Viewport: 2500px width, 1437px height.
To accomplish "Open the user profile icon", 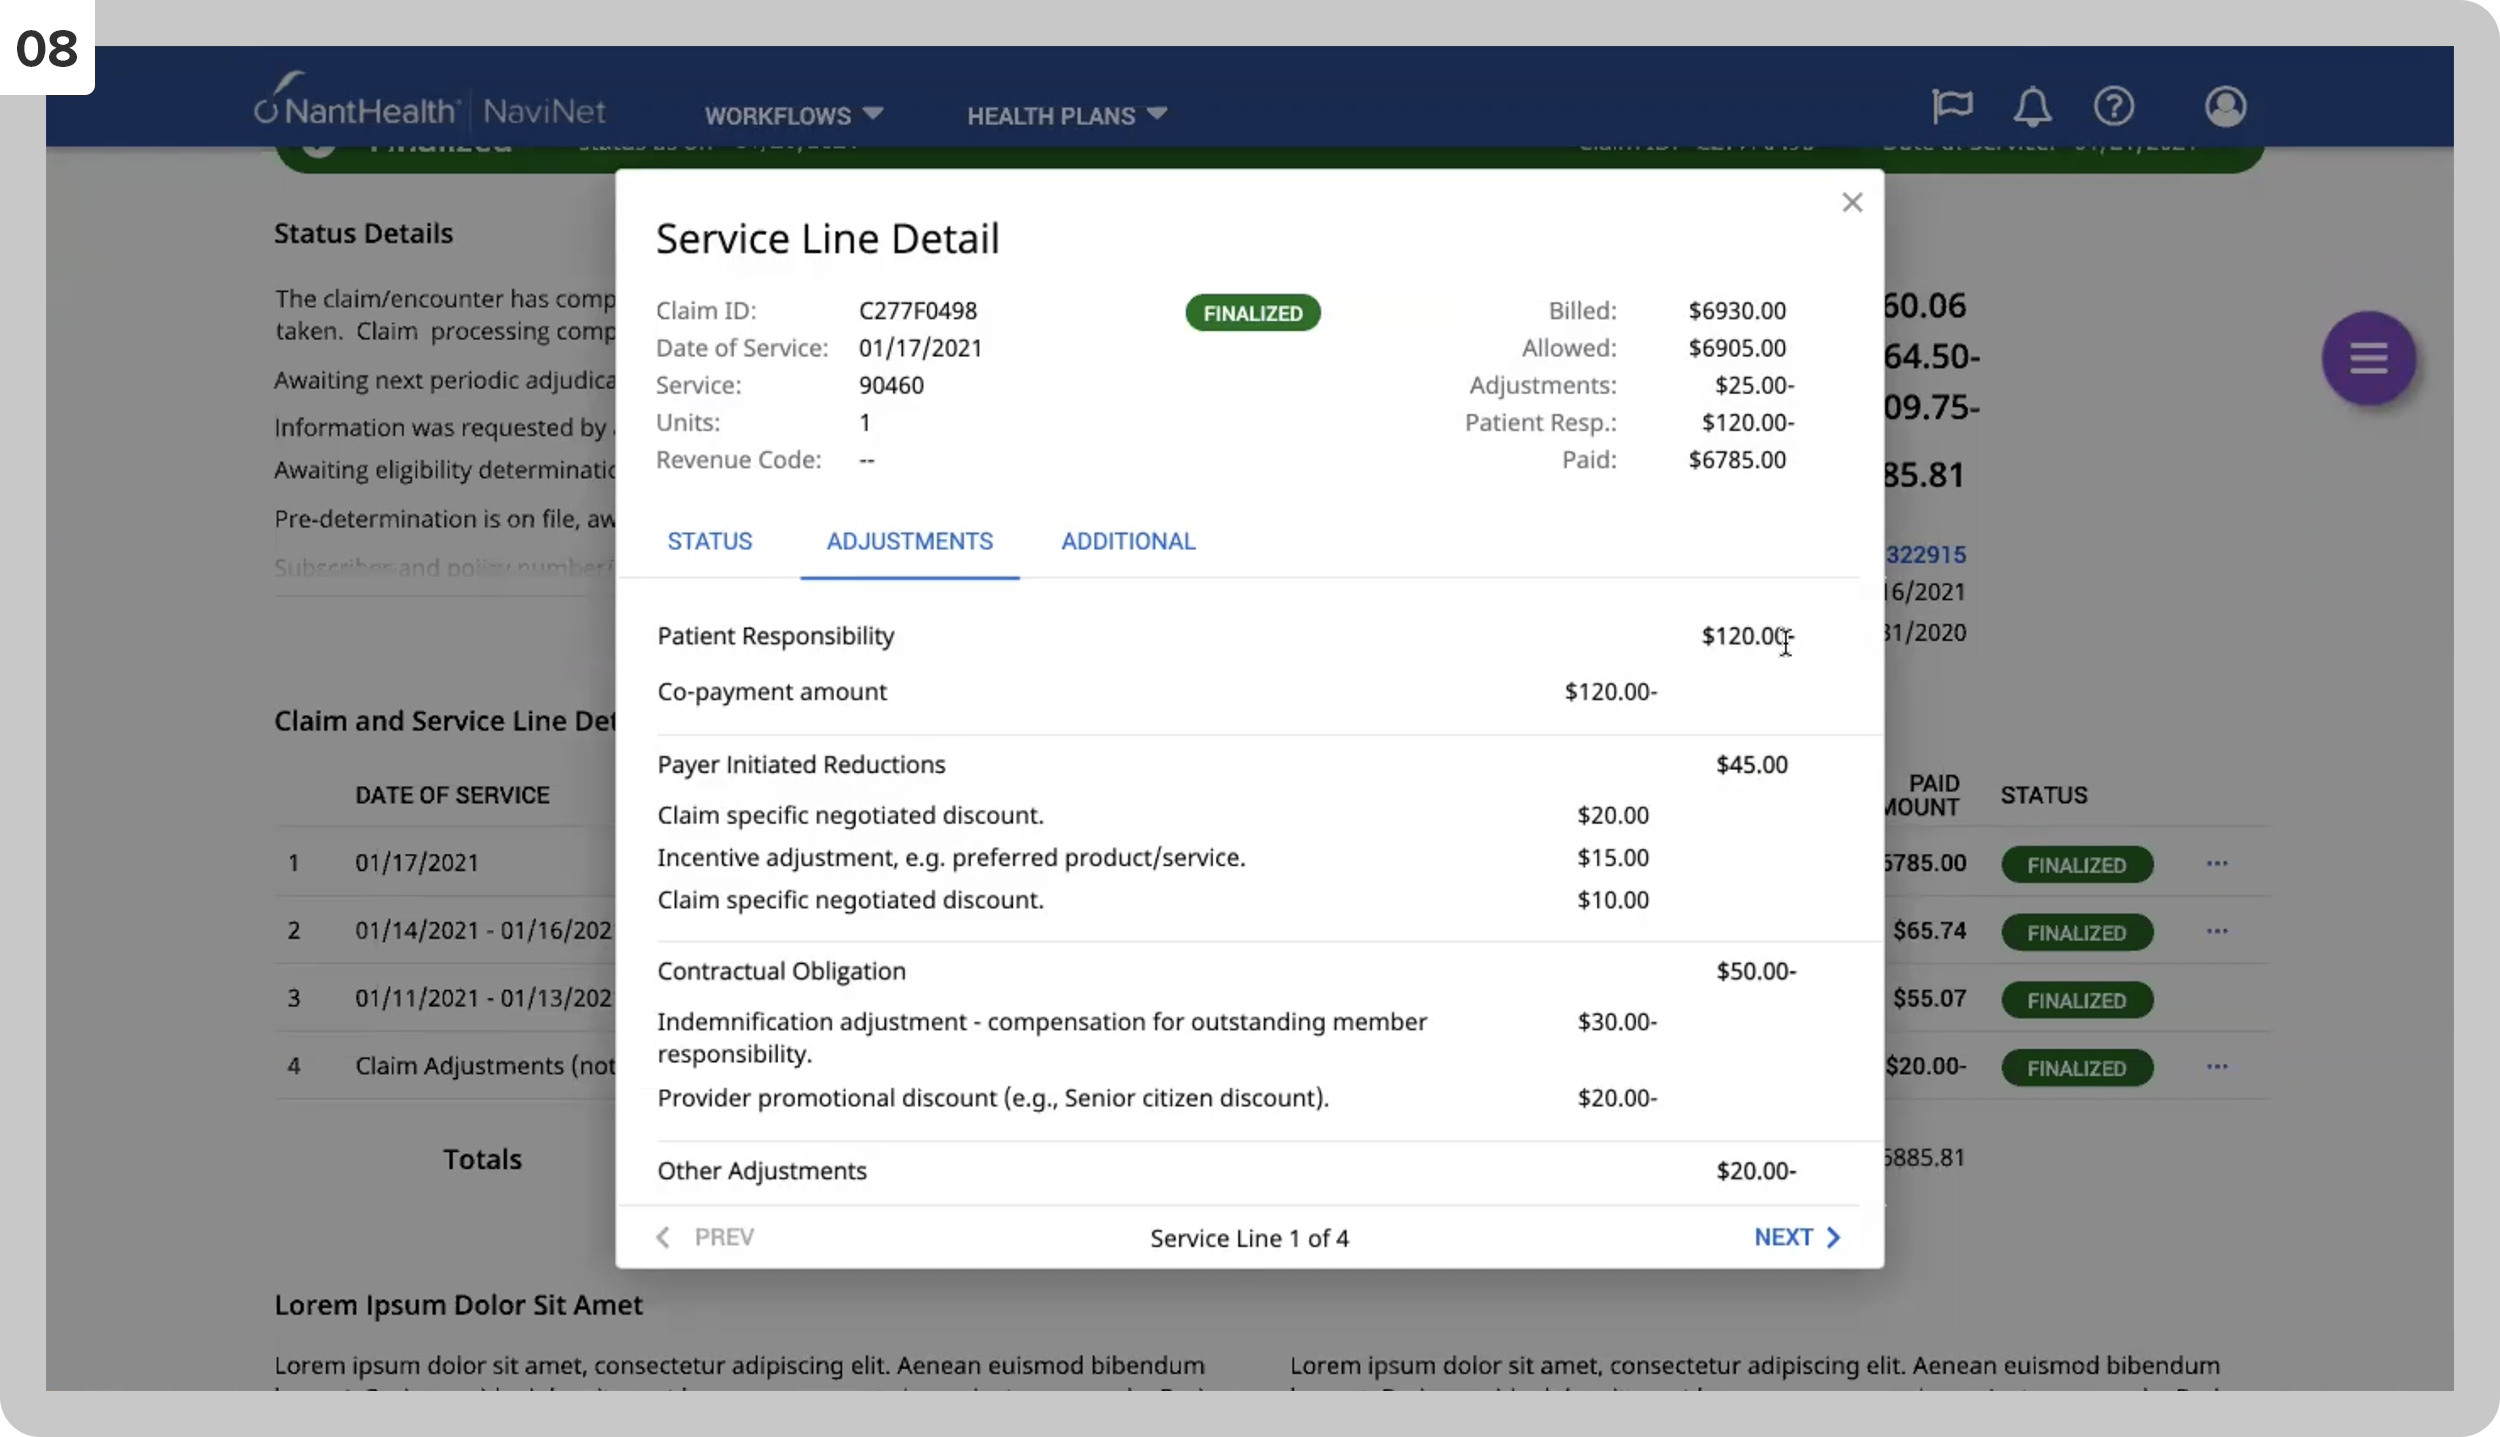I will [x=2225, y=106].
